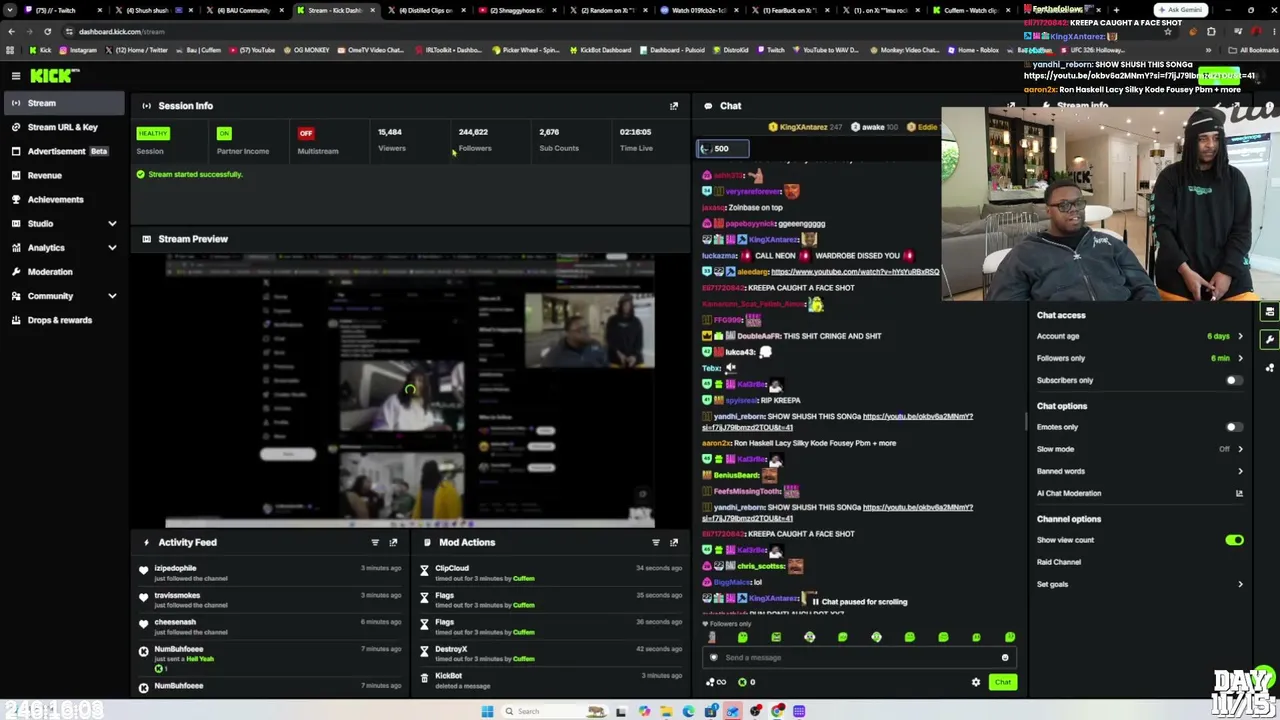The height and width of the screenshot is (720, 1280).
Task: Open the wrench chat tools icon
Action: coord(1270,340)
